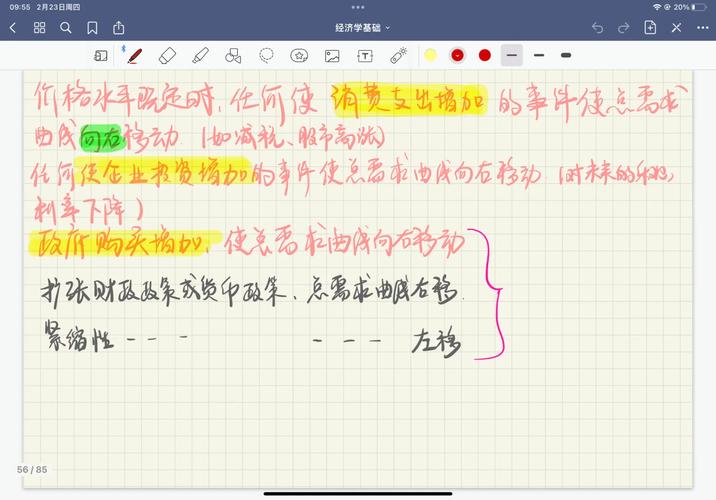Bookmark the current page
The image size is (716, 500).
[92, 28]
